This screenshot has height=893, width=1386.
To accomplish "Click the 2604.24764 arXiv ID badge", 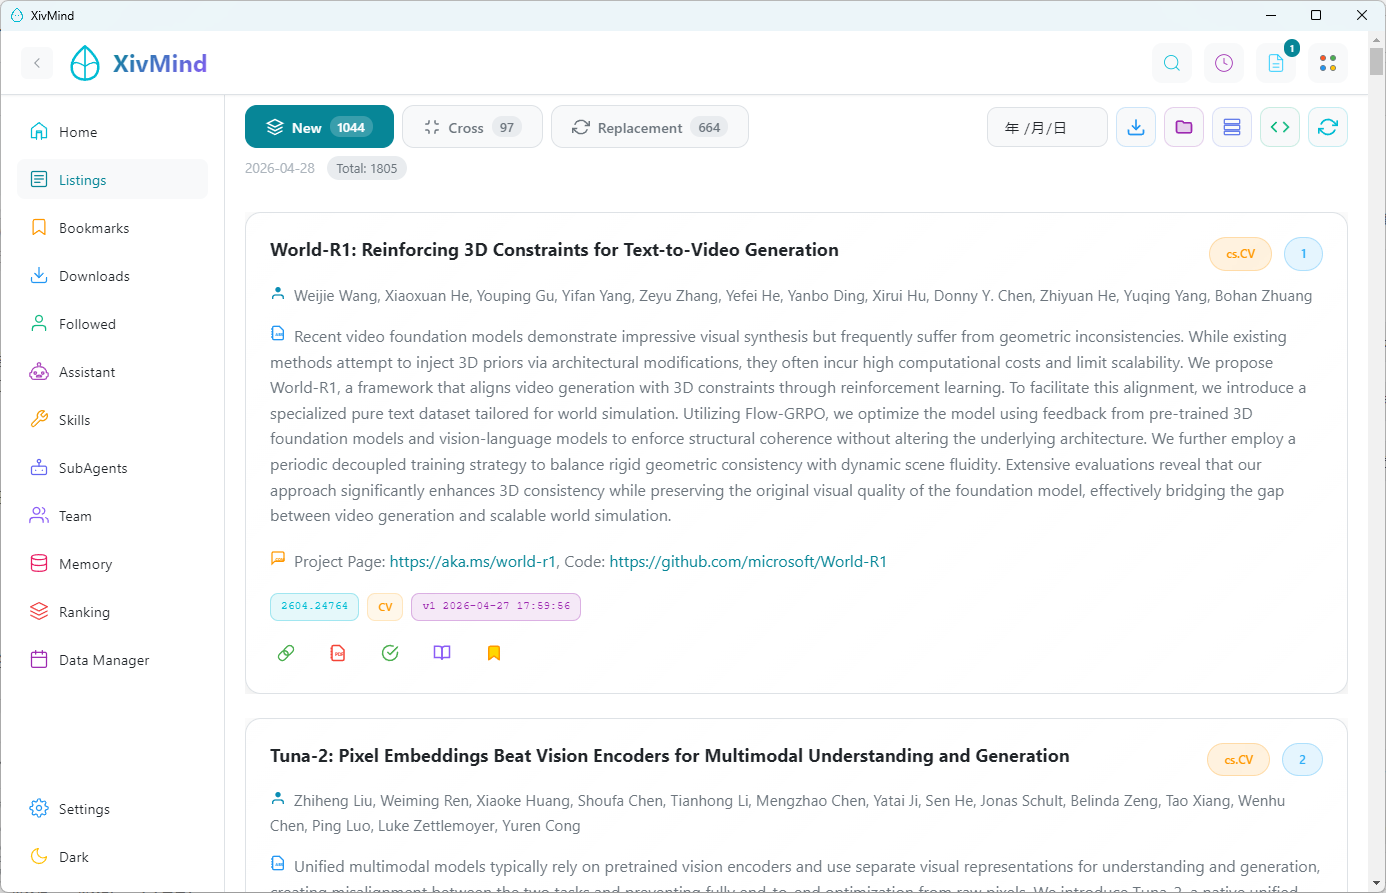I will (x=314, y=607).
